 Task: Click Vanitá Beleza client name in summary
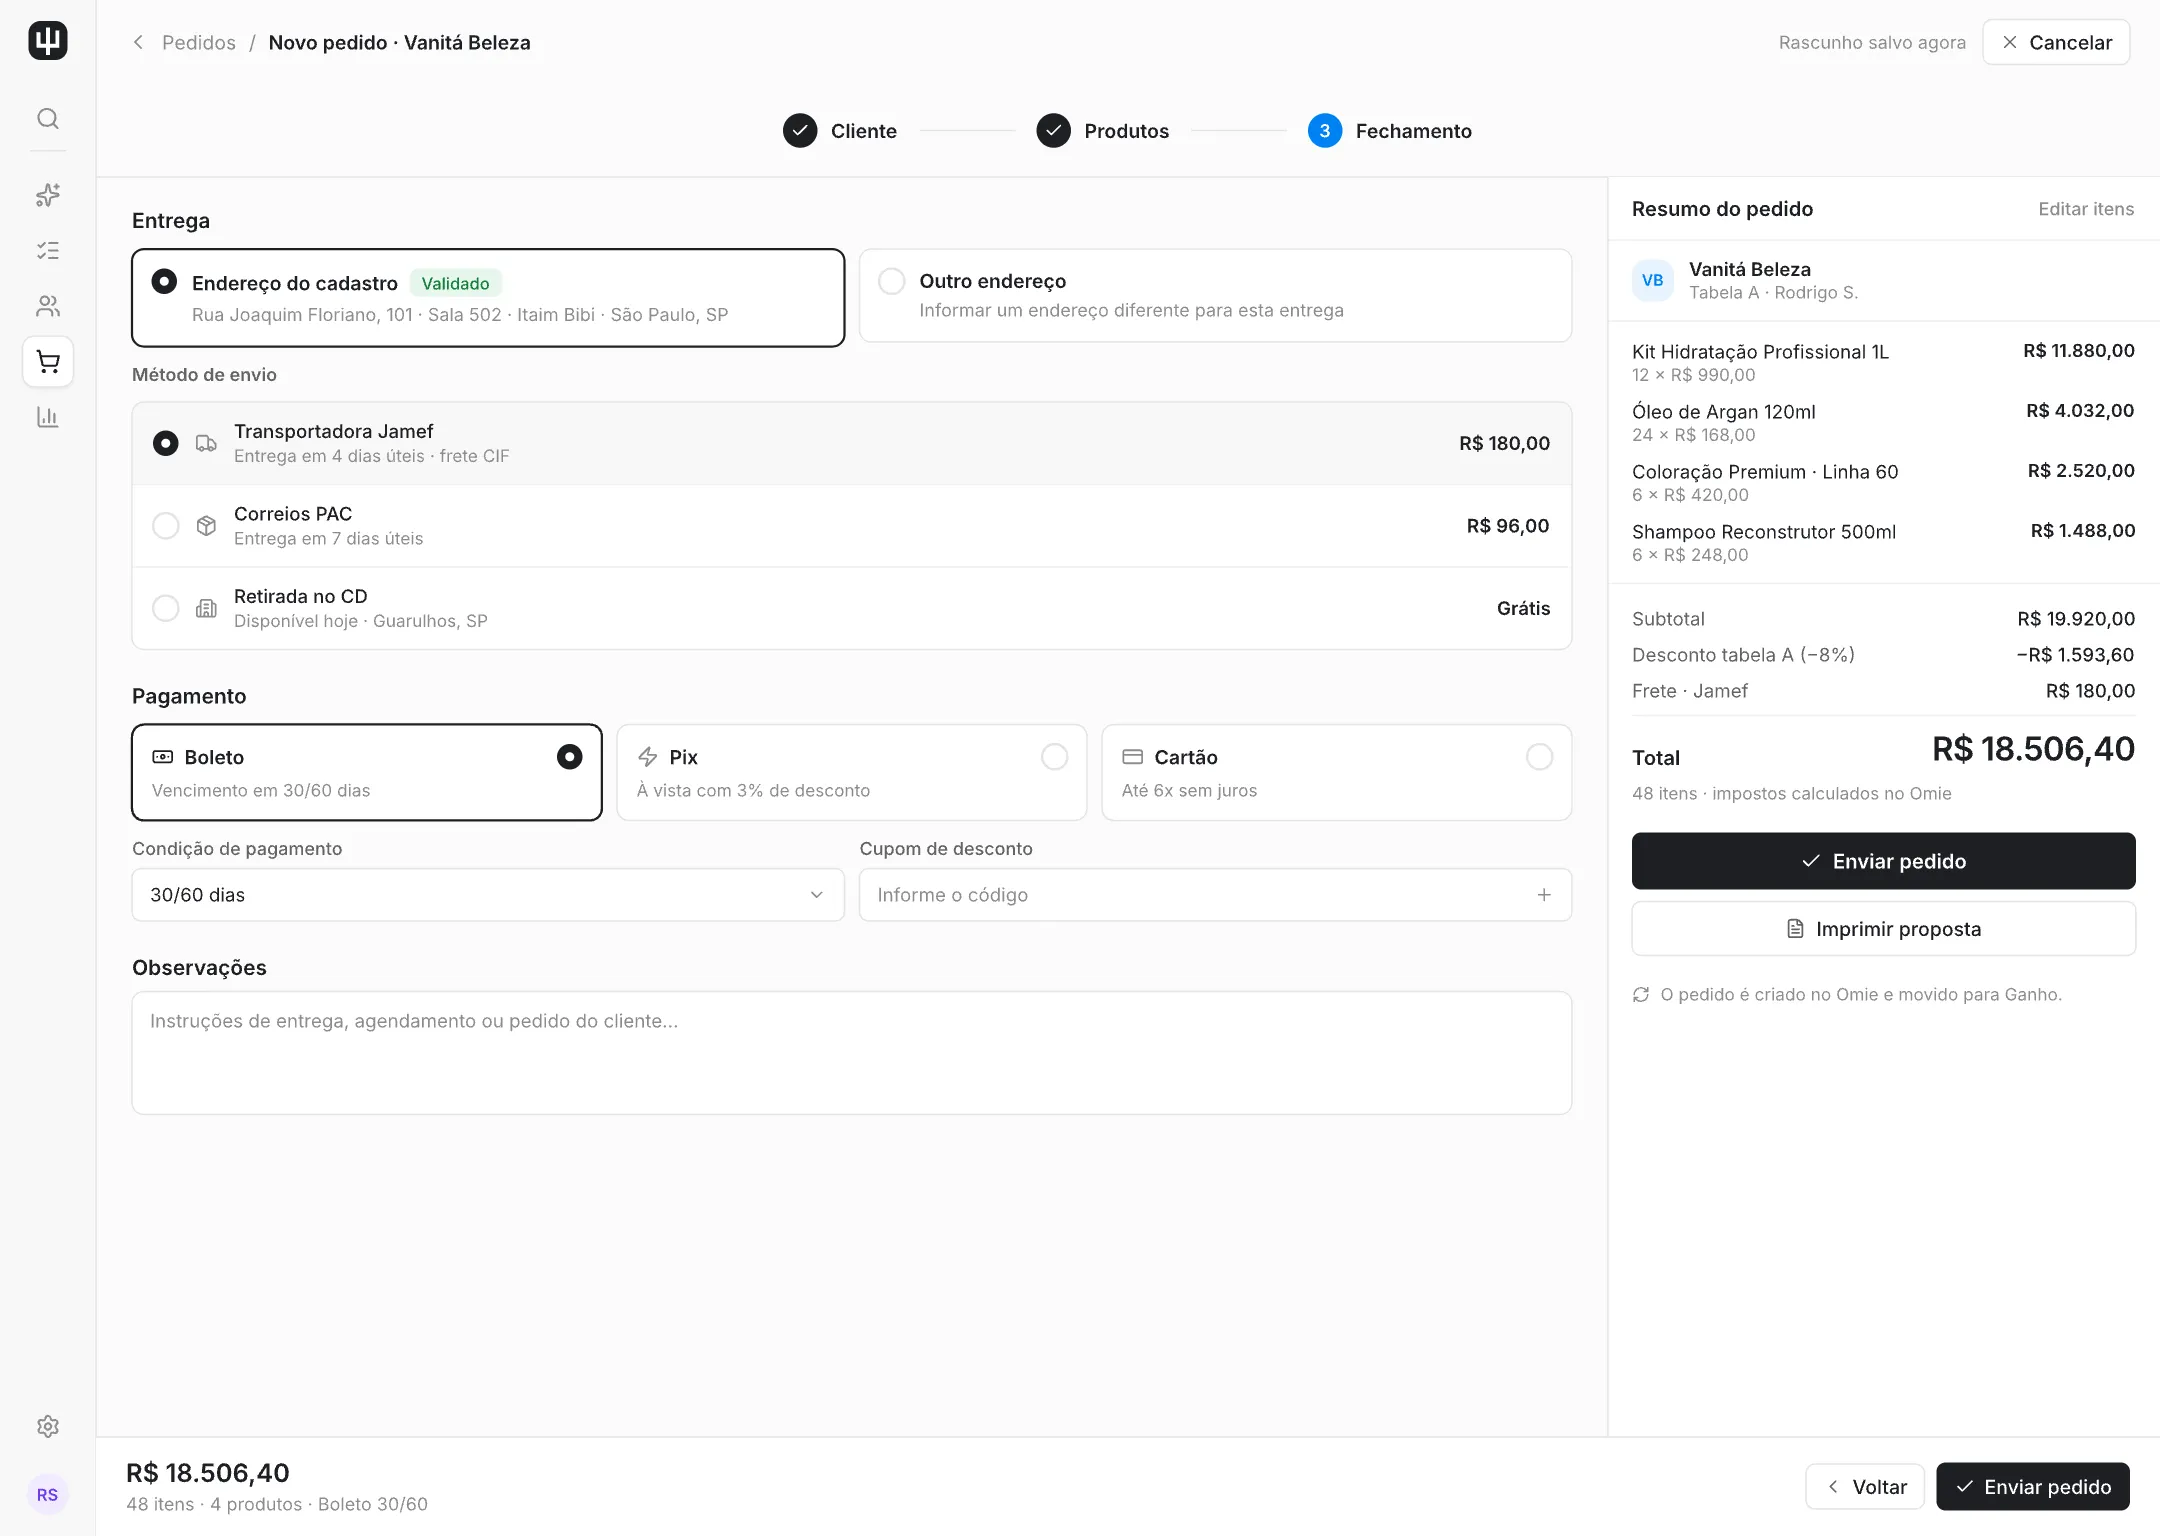click(1750, 269)
